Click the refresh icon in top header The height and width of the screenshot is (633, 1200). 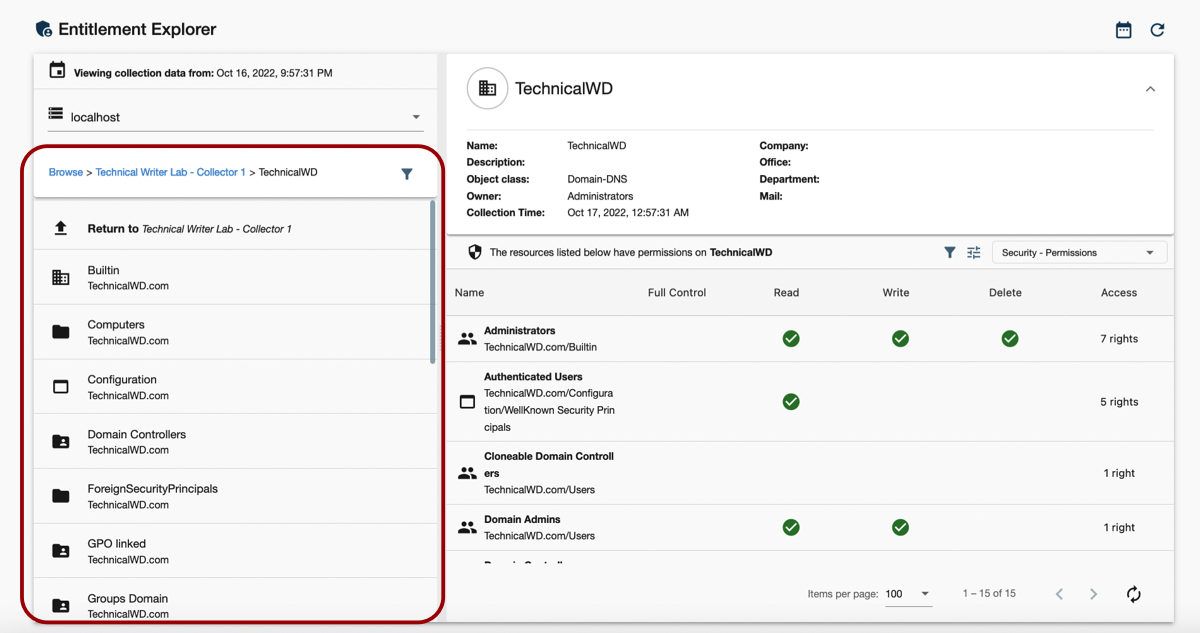click(x=1157, y=30)
